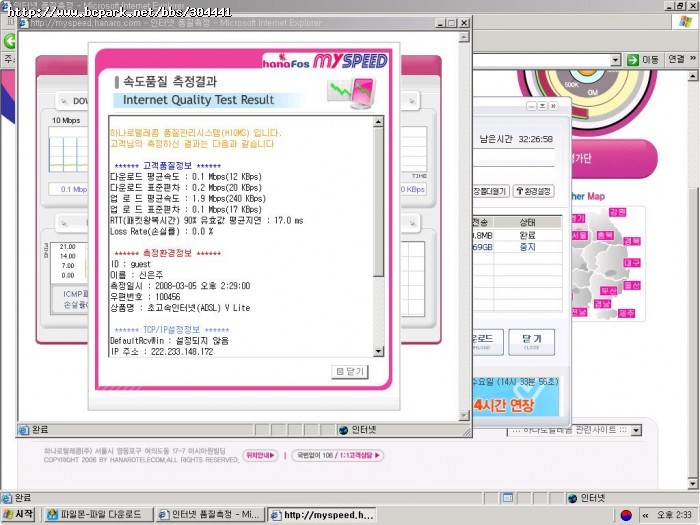
Task: Click the 1:1고객상담 link
Action: click(360, 455)
